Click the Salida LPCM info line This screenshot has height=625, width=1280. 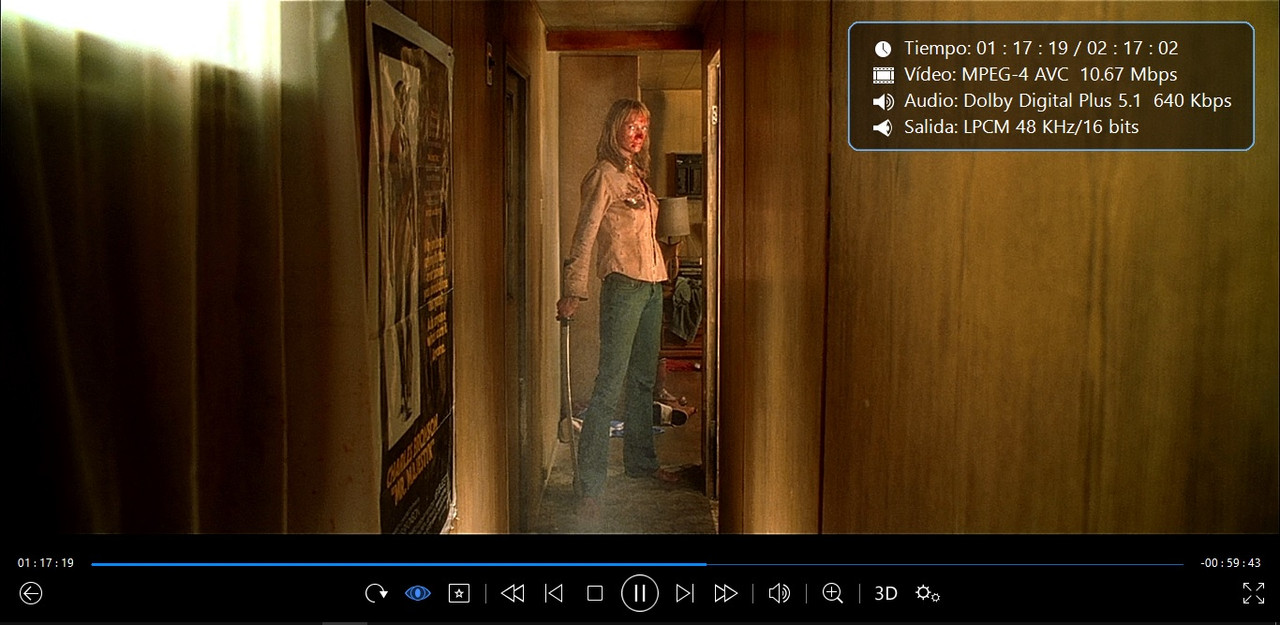coord(1006,127)
